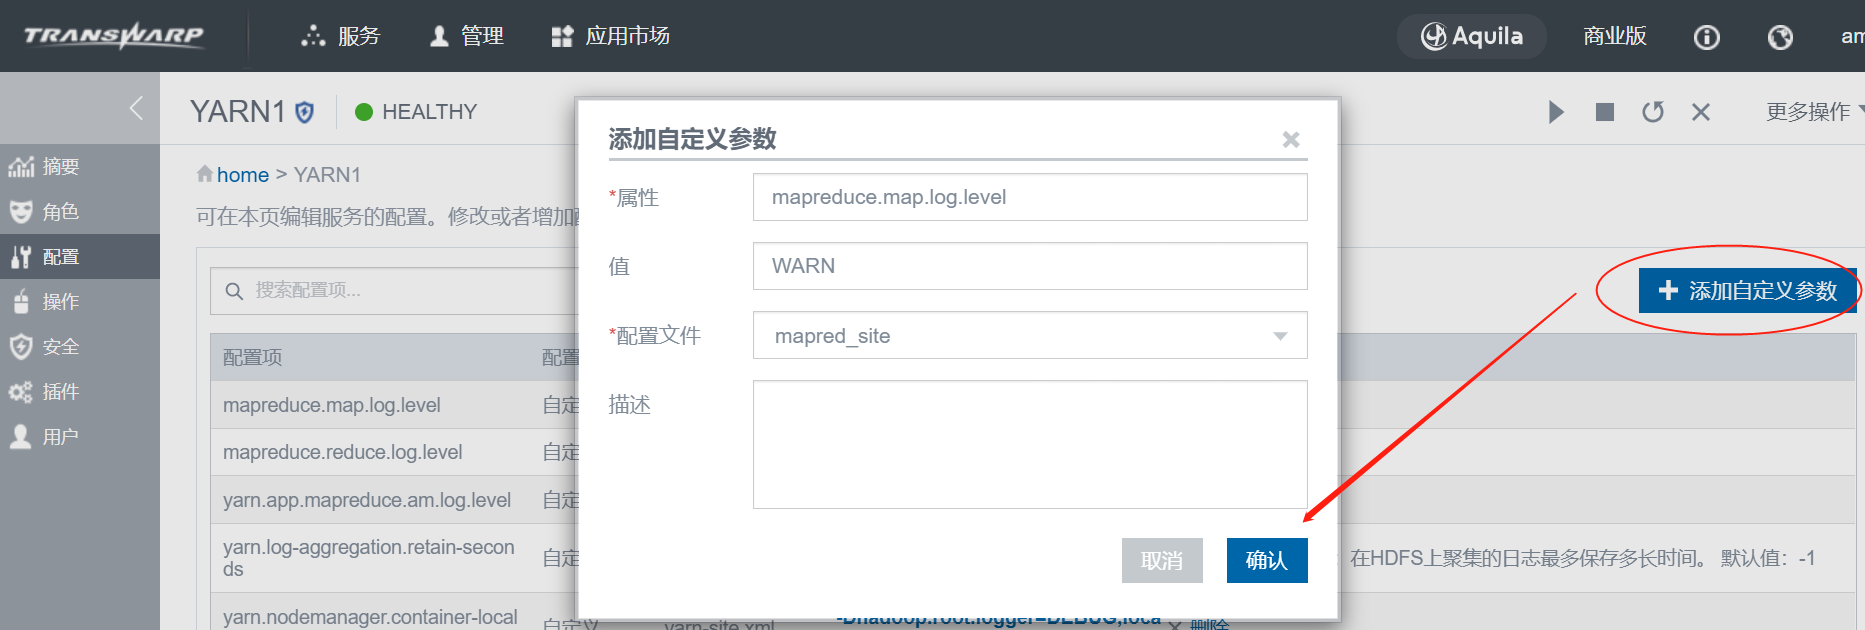Click the Aquila button in header
The image size is (1865, 630).
click(1471, 36)
